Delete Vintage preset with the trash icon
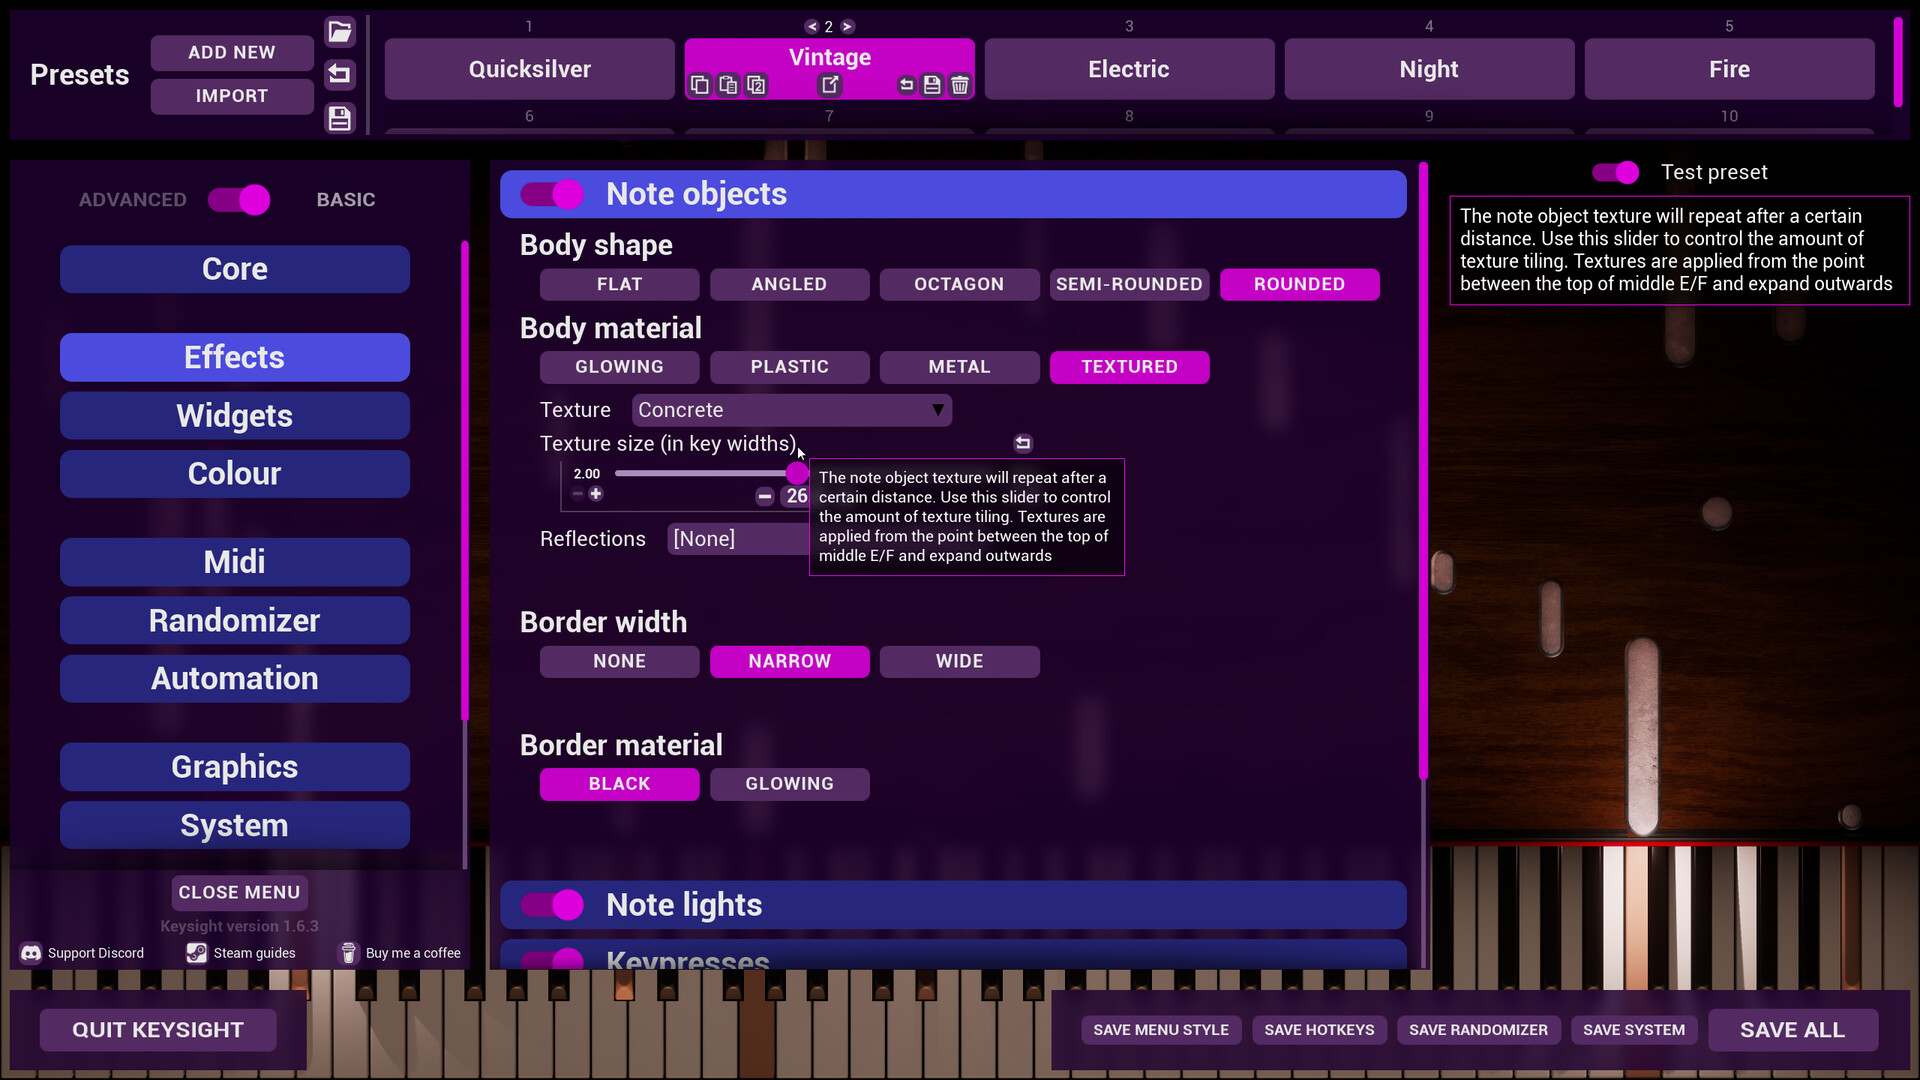This screenshot has width=1920, height=1080. click(x=960, y=85)
